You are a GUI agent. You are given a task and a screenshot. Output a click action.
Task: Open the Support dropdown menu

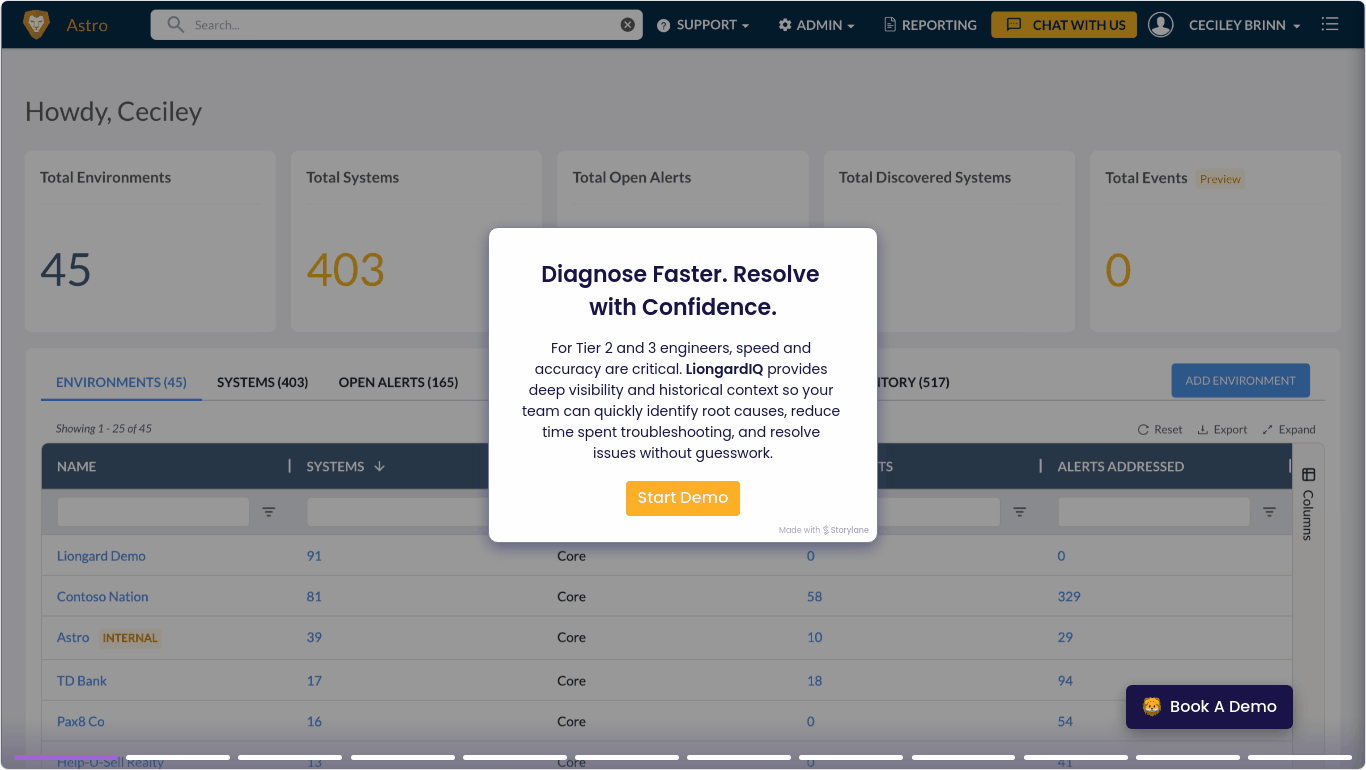703,25
